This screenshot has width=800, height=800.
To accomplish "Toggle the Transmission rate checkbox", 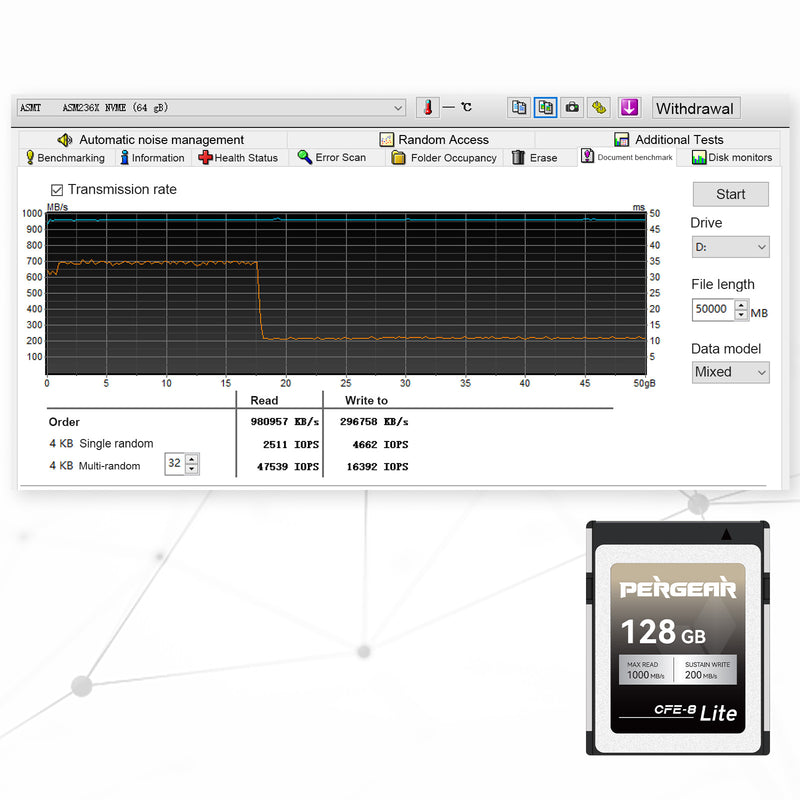I will [57, 190].
